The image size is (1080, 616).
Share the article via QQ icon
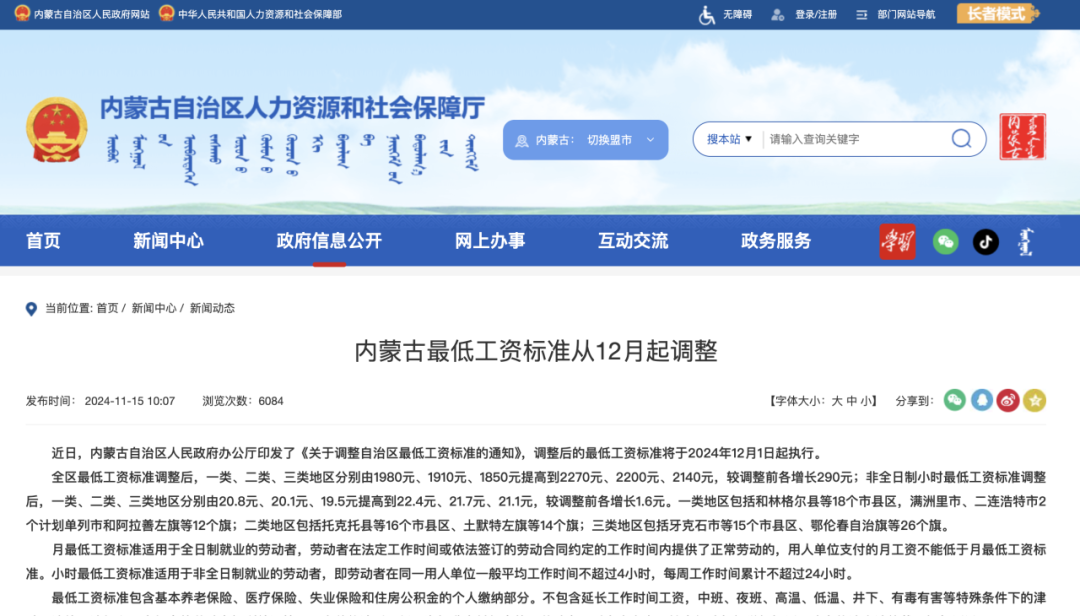point(981,400)
